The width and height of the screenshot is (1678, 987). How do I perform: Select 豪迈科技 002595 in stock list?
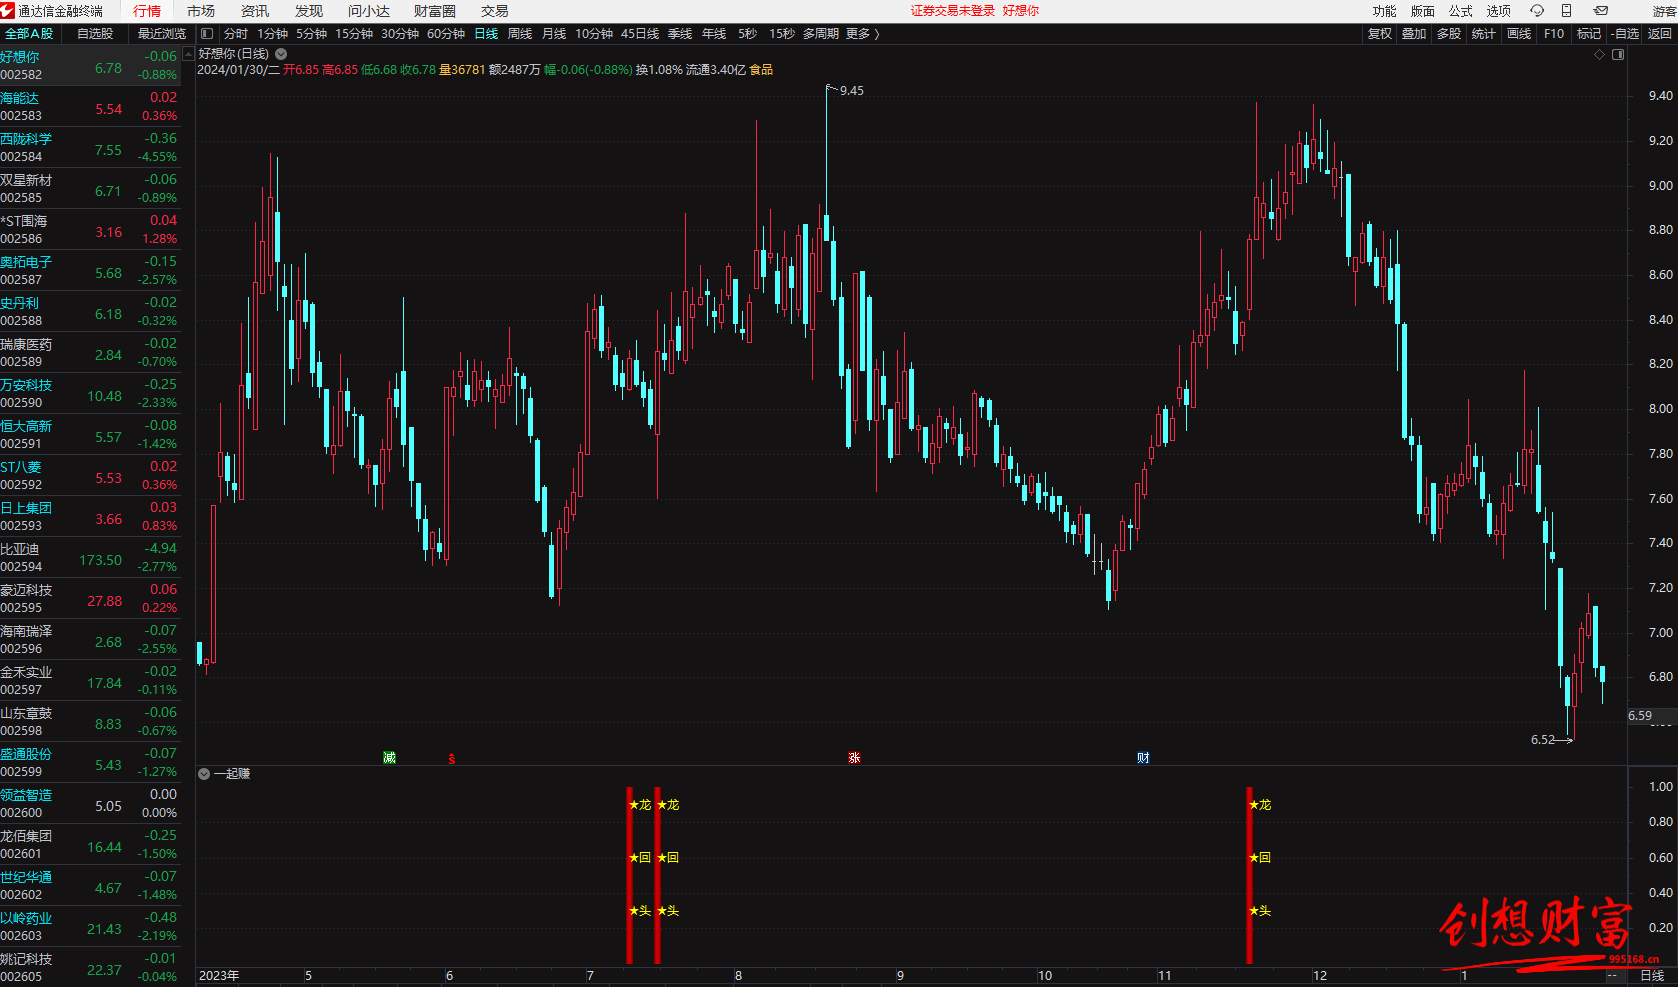pyautogui.click(x=90, y=598)
